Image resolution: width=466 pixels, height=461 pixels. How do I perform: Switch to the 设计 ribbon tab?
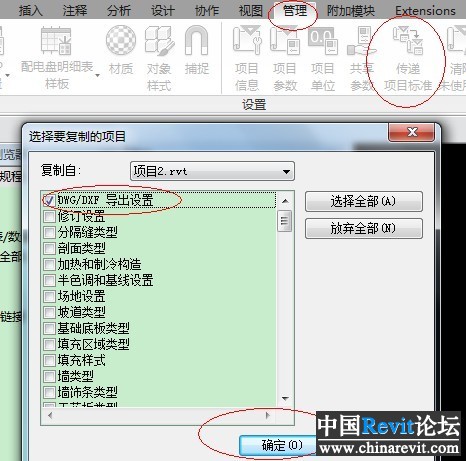click(x=163, y=11)
